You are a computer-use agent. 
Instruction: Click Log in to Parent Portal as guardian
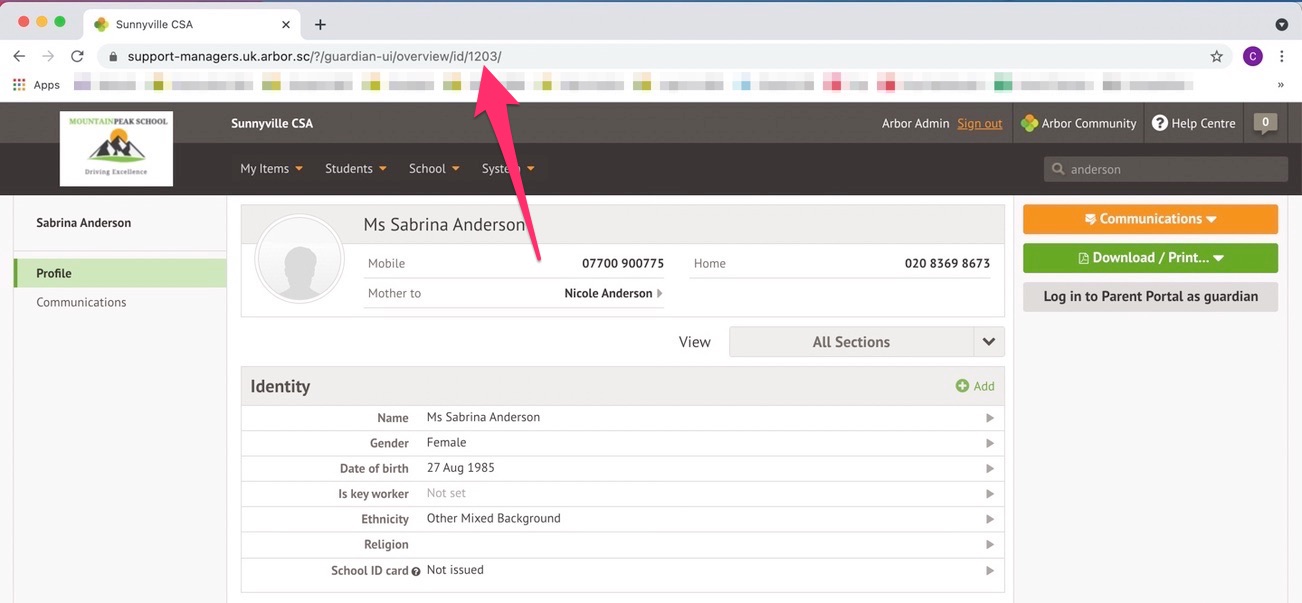(1150, 297)
